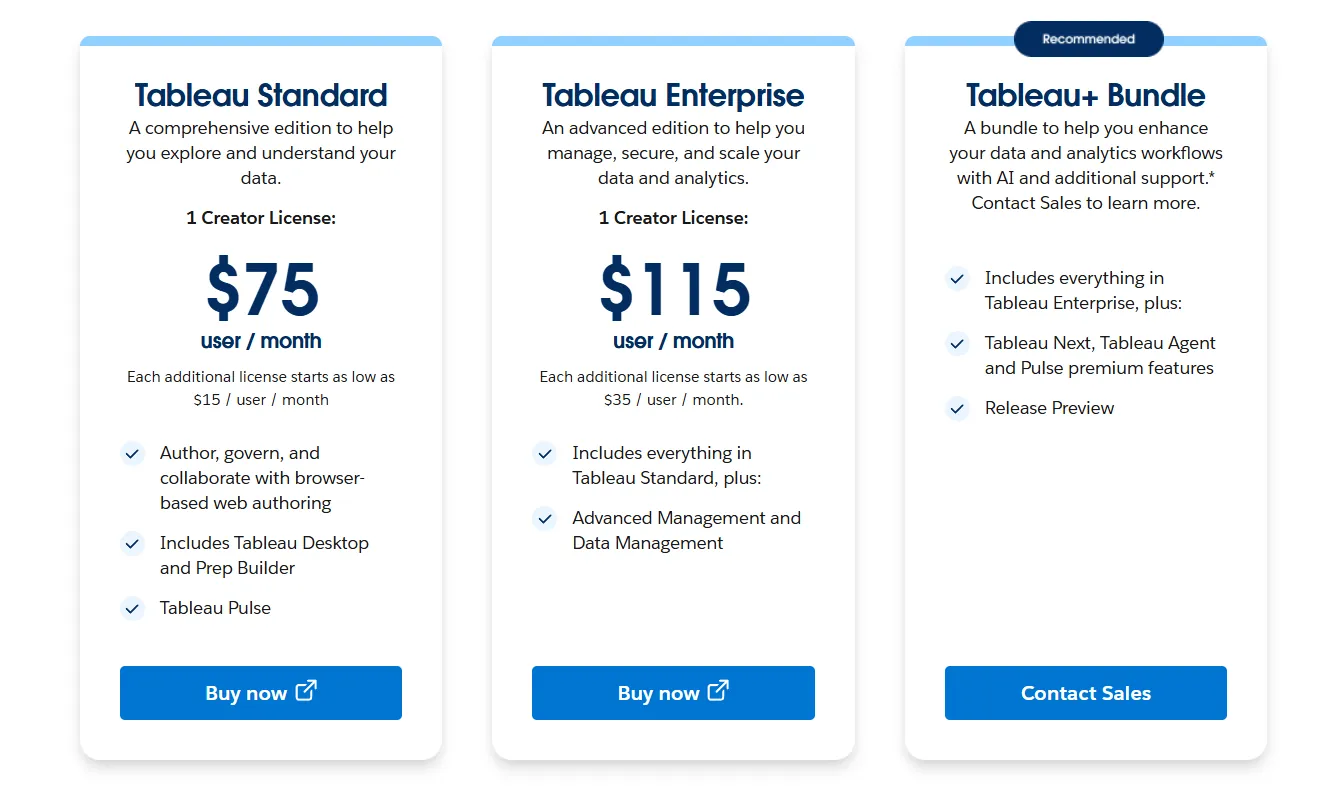This screenshot has width=1318, height=793.
Task: Click external link icon on Enterprise Buy now
Action: (x=718, y=691)
